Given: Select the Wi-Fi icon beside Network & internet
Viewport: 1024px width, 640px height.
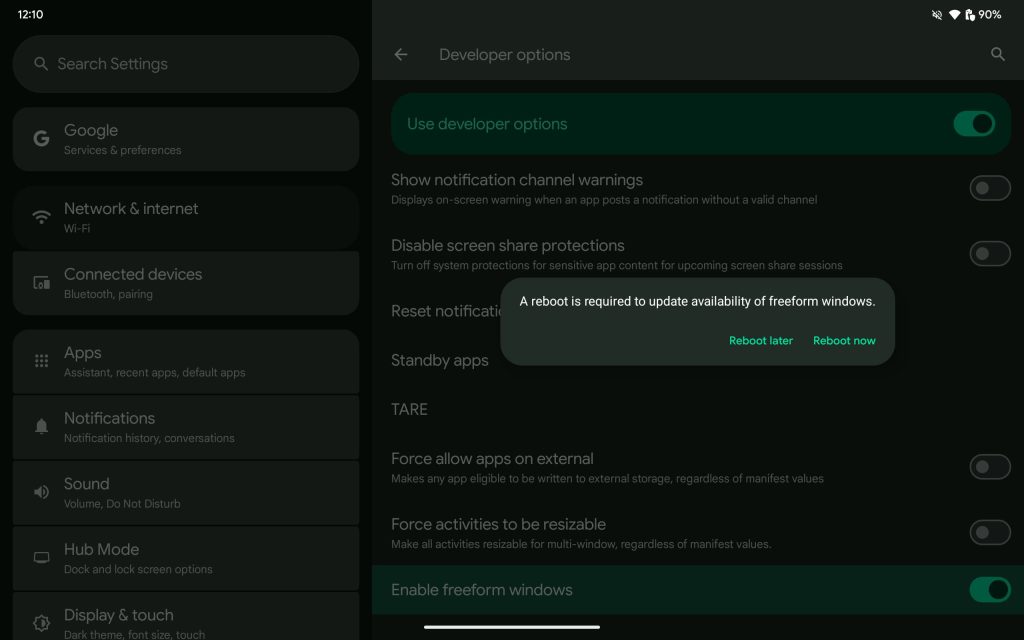Looking at the screenshot, I should [41, 216].
